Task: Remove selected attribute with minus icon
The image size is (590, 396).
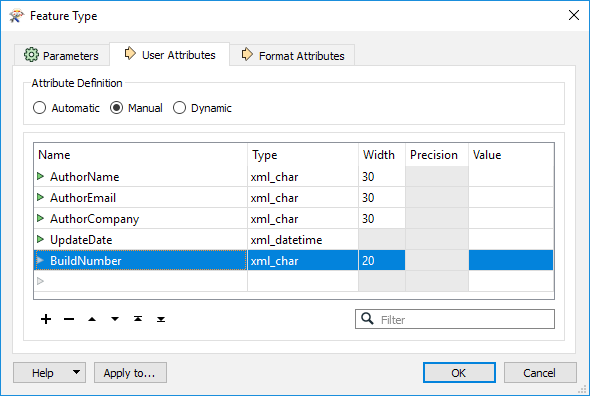Action: (69, 319)
